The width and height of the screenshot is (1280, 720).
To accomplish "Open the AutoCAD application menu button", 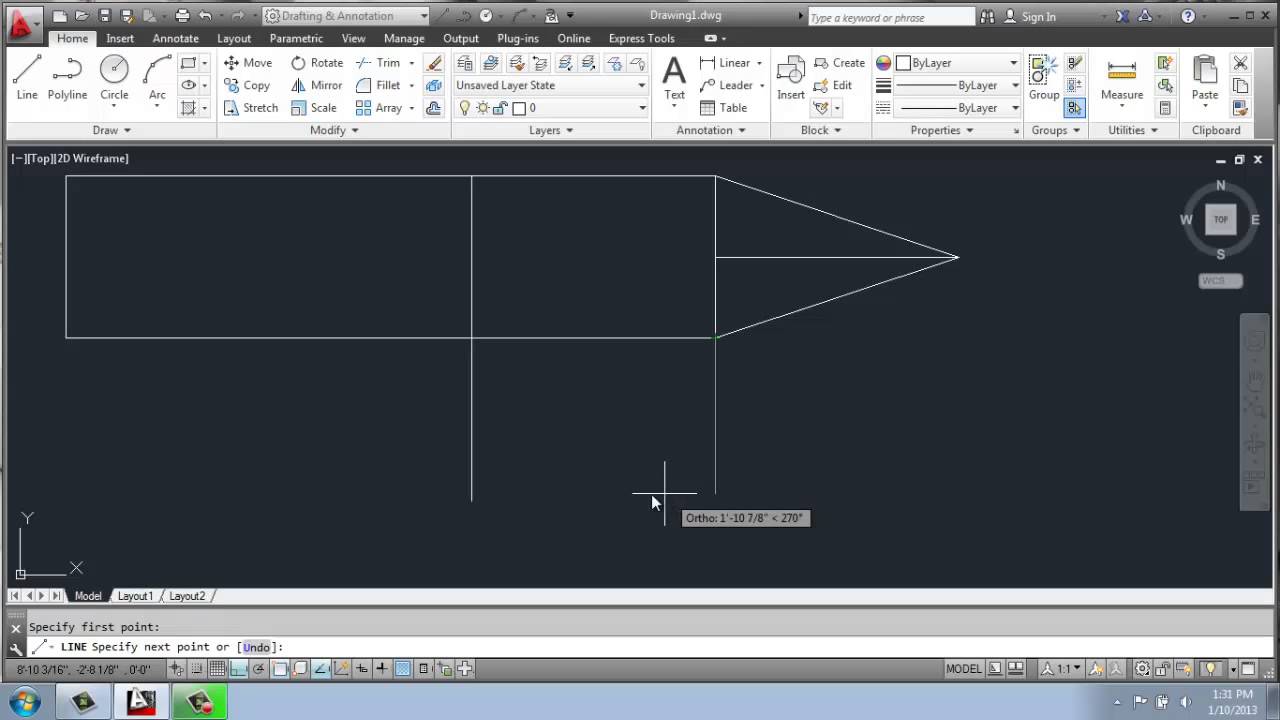I will coord(25,26).
